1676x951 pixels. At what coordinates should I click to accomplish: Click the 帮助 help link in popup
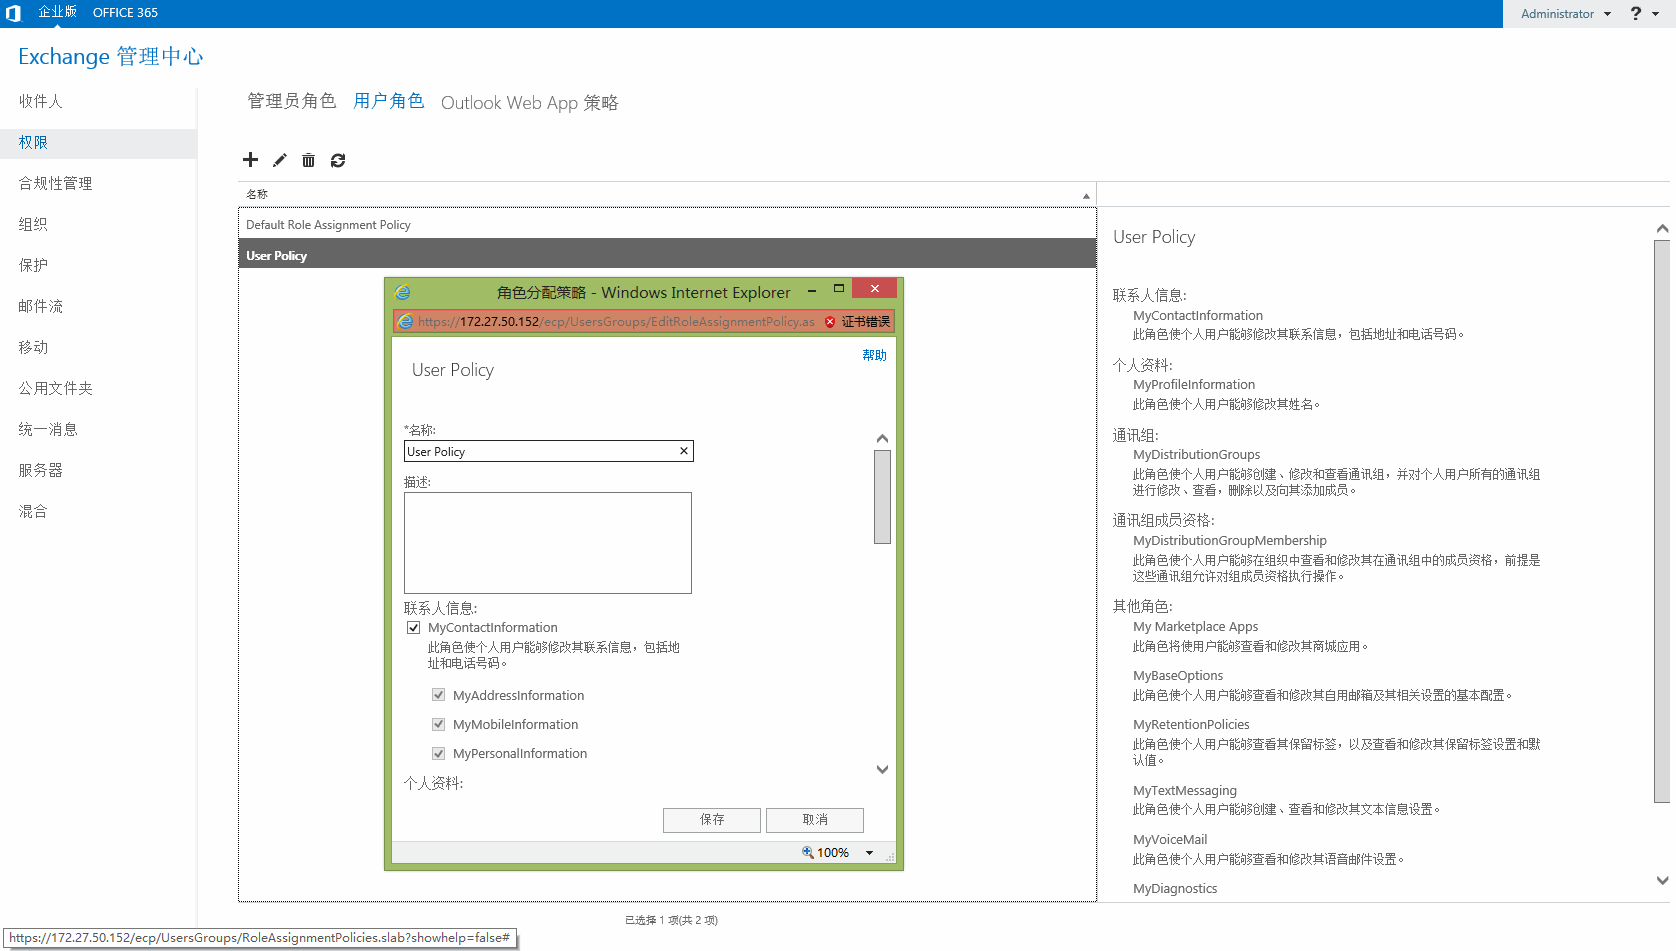(x=875, y=355)
